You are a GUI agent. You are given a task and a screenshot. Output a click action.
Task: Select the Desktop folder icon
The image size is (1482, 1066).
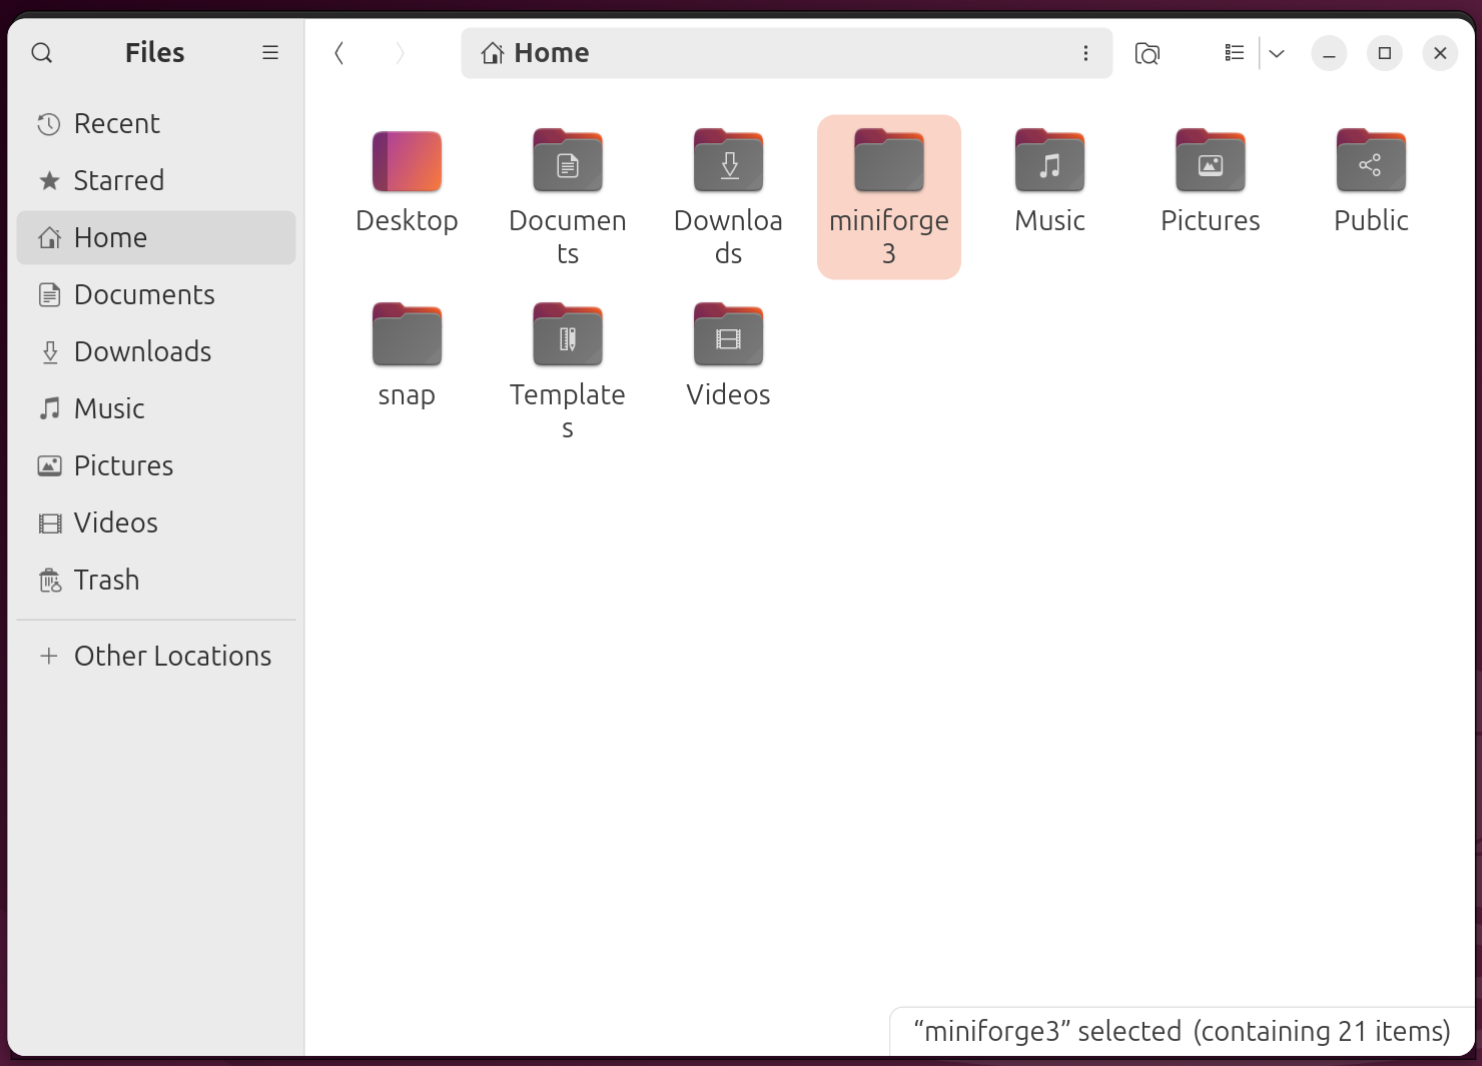[x=407, y=161]
